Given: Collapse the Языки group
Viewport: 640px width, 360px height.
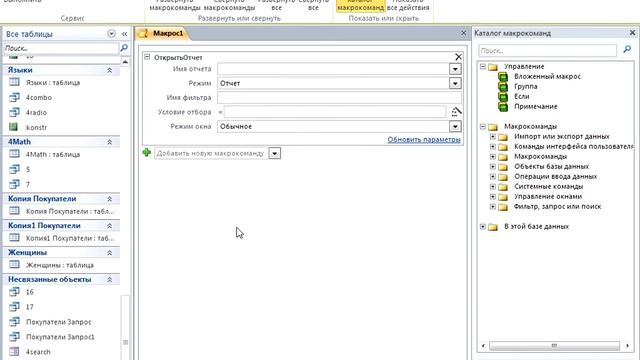Looking at the screenshot, I should tap(109, 70).
